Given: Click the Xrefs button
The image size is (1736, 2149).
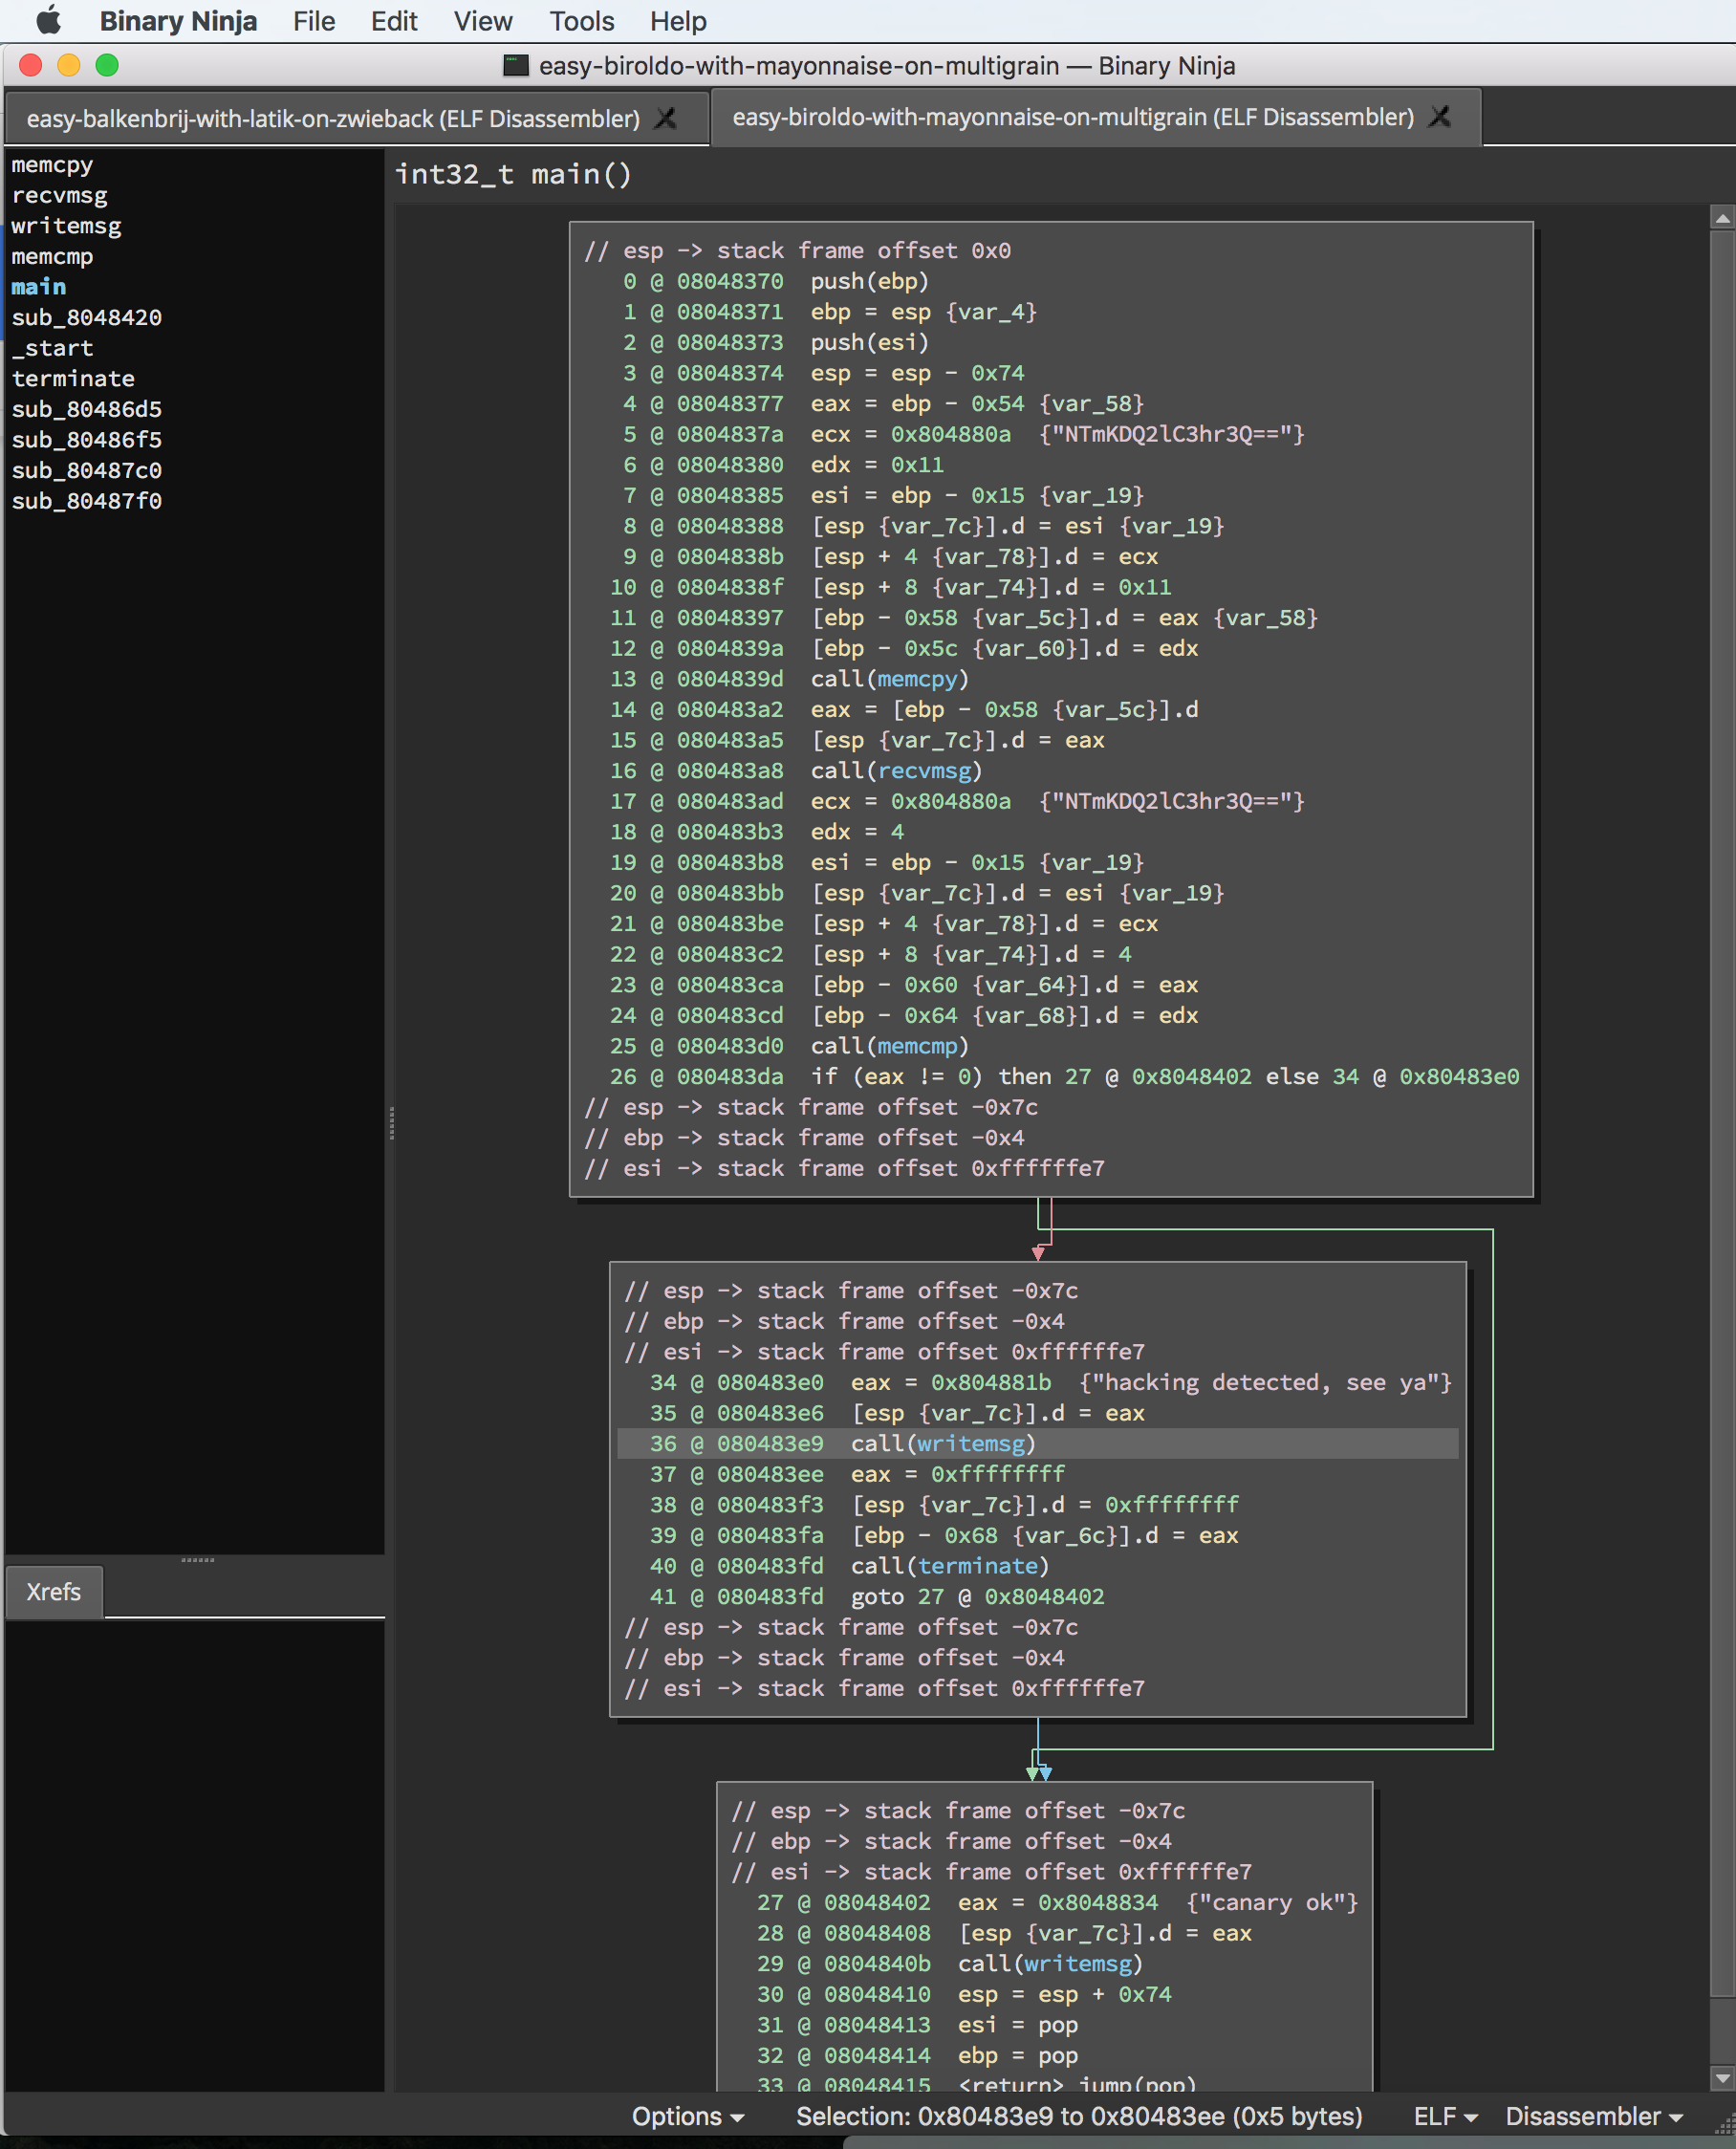Looking at the screenshot, I should [x=53, y=1591].
